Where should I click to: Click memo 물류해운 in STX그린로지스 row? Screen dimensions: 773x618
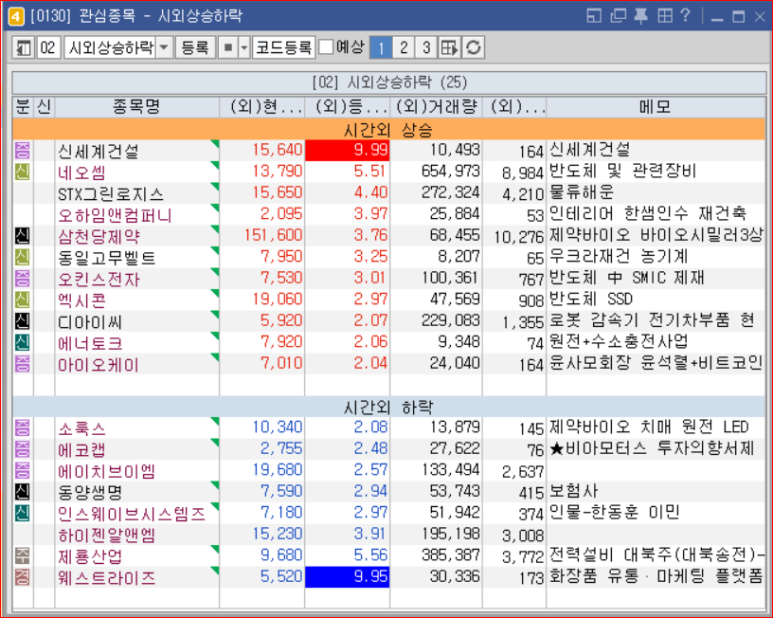[582, 192]
